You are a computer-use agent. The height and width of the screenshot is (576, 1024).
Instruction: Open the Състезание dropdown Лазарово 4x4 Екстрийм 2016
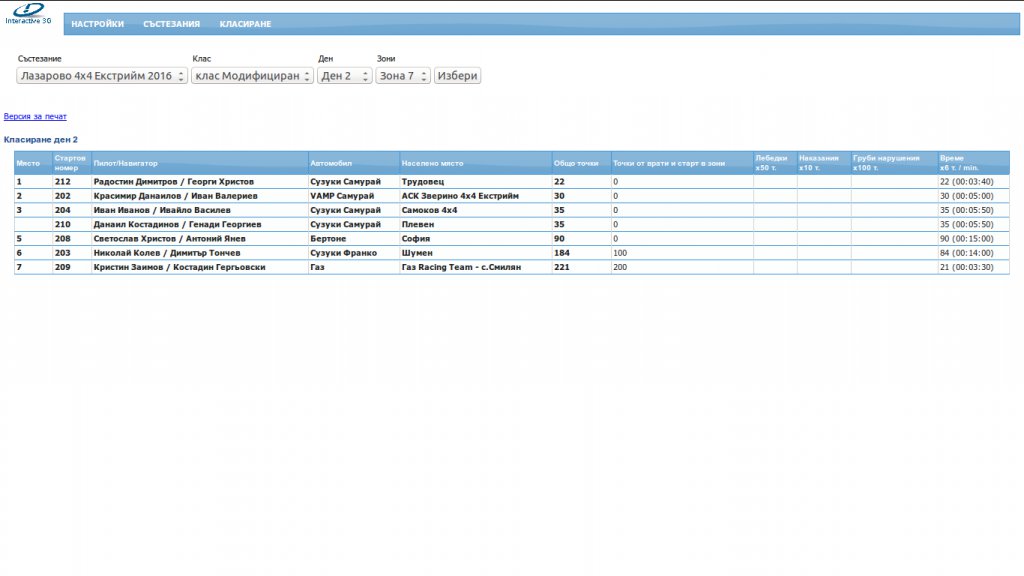point(102,76)
